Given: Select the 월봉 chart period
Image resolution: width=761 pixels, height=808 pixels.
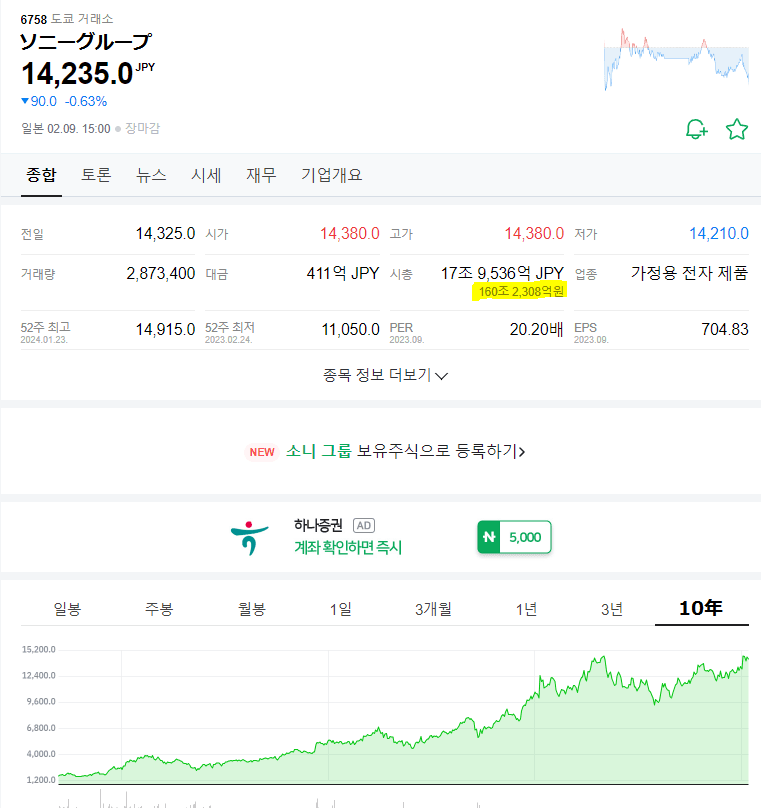Looking at the screenshot, I should (x=252, y=609).
